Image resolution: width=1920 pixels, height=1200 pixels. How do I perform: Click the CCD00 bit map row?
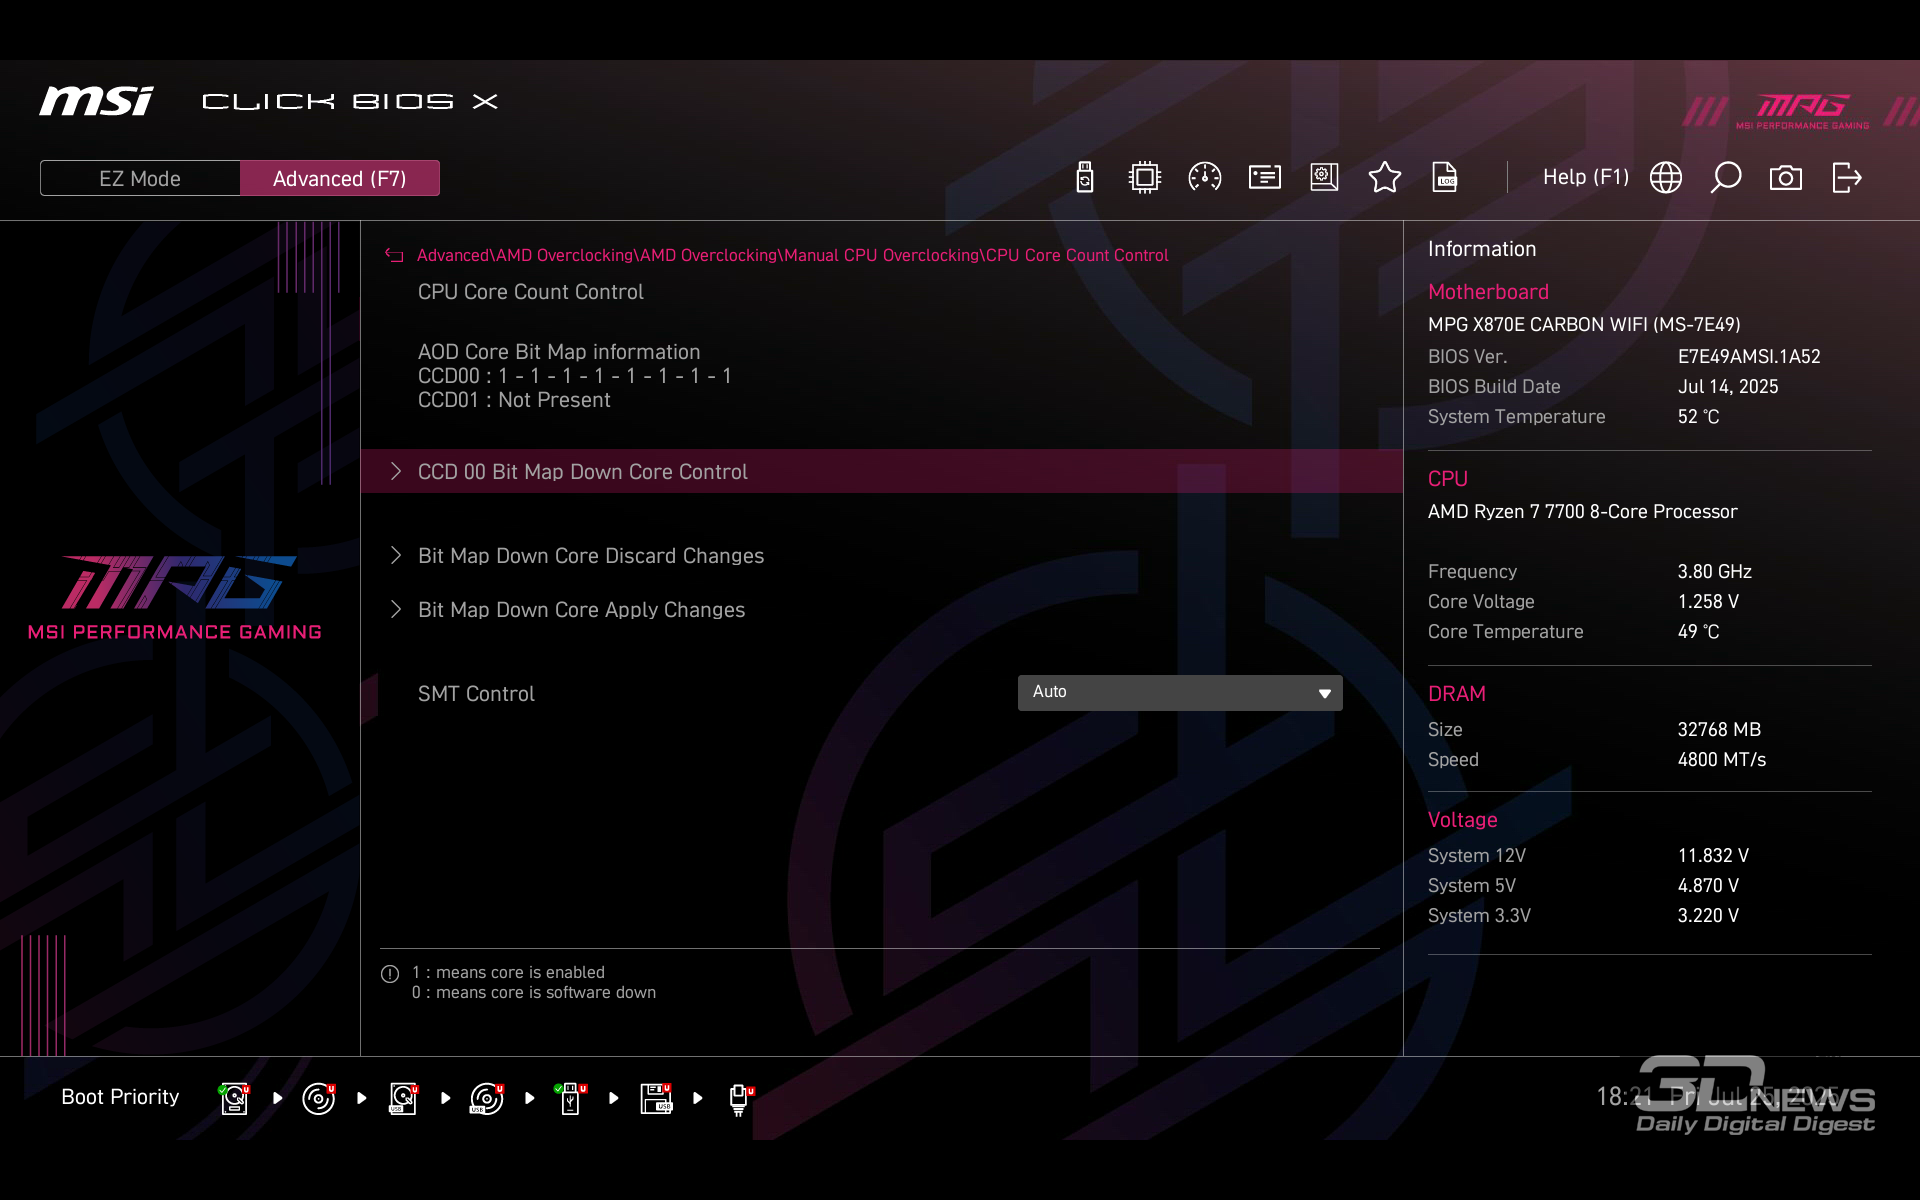coord(575,376)
